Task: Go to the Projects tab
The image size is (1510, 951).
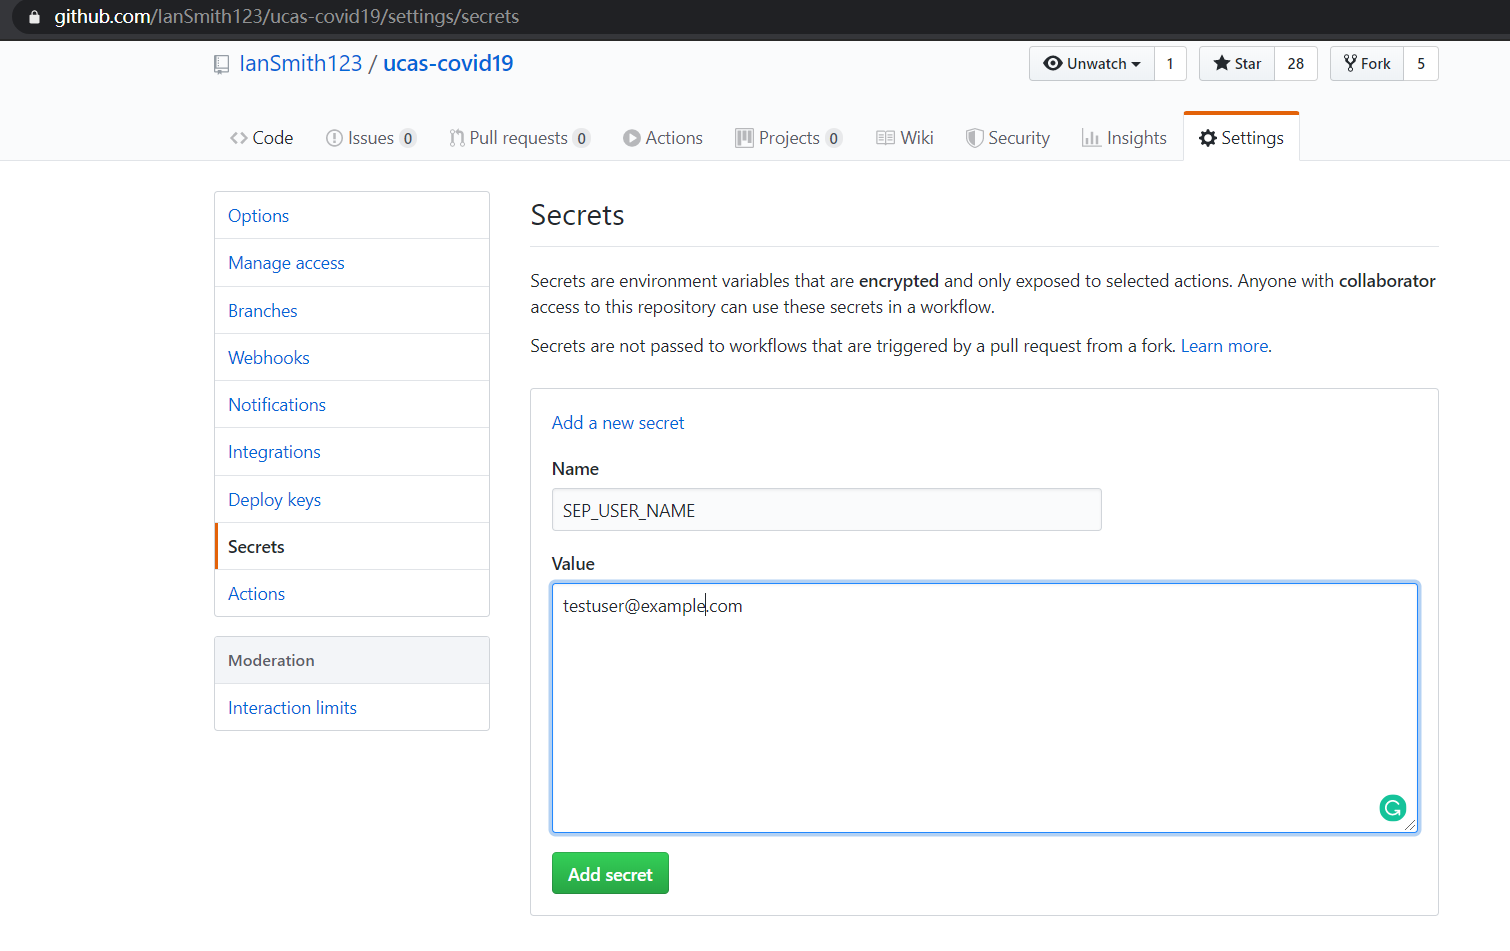Action: (x=788, y=138)
